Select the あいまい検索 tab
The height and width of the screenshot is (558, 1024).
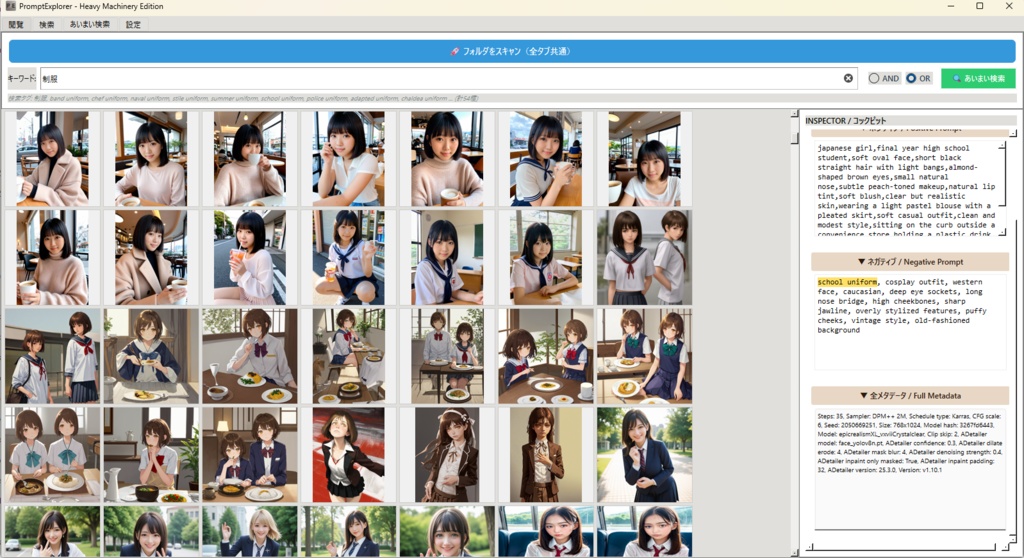(89, 24)
